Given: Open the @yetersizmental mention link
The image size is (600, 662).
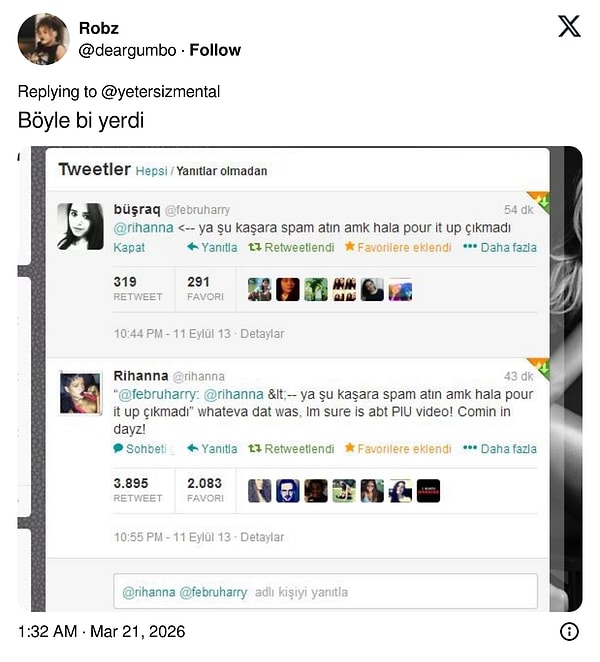Looking at the screenshot, I should [x=160, y=92].
